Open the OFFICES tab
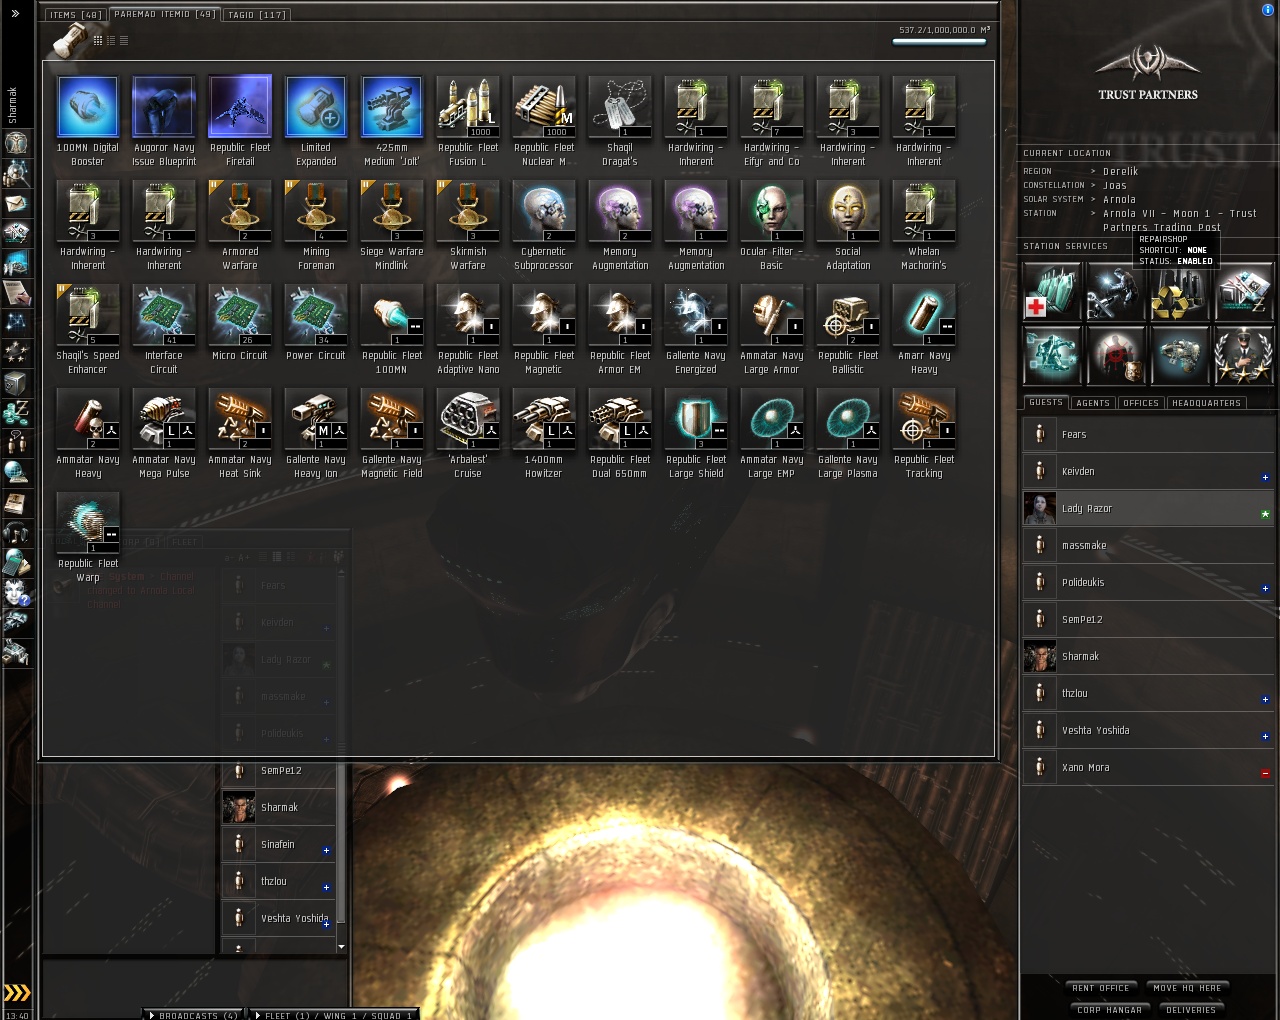1280x1020 pixels. tap(1141, 403)
